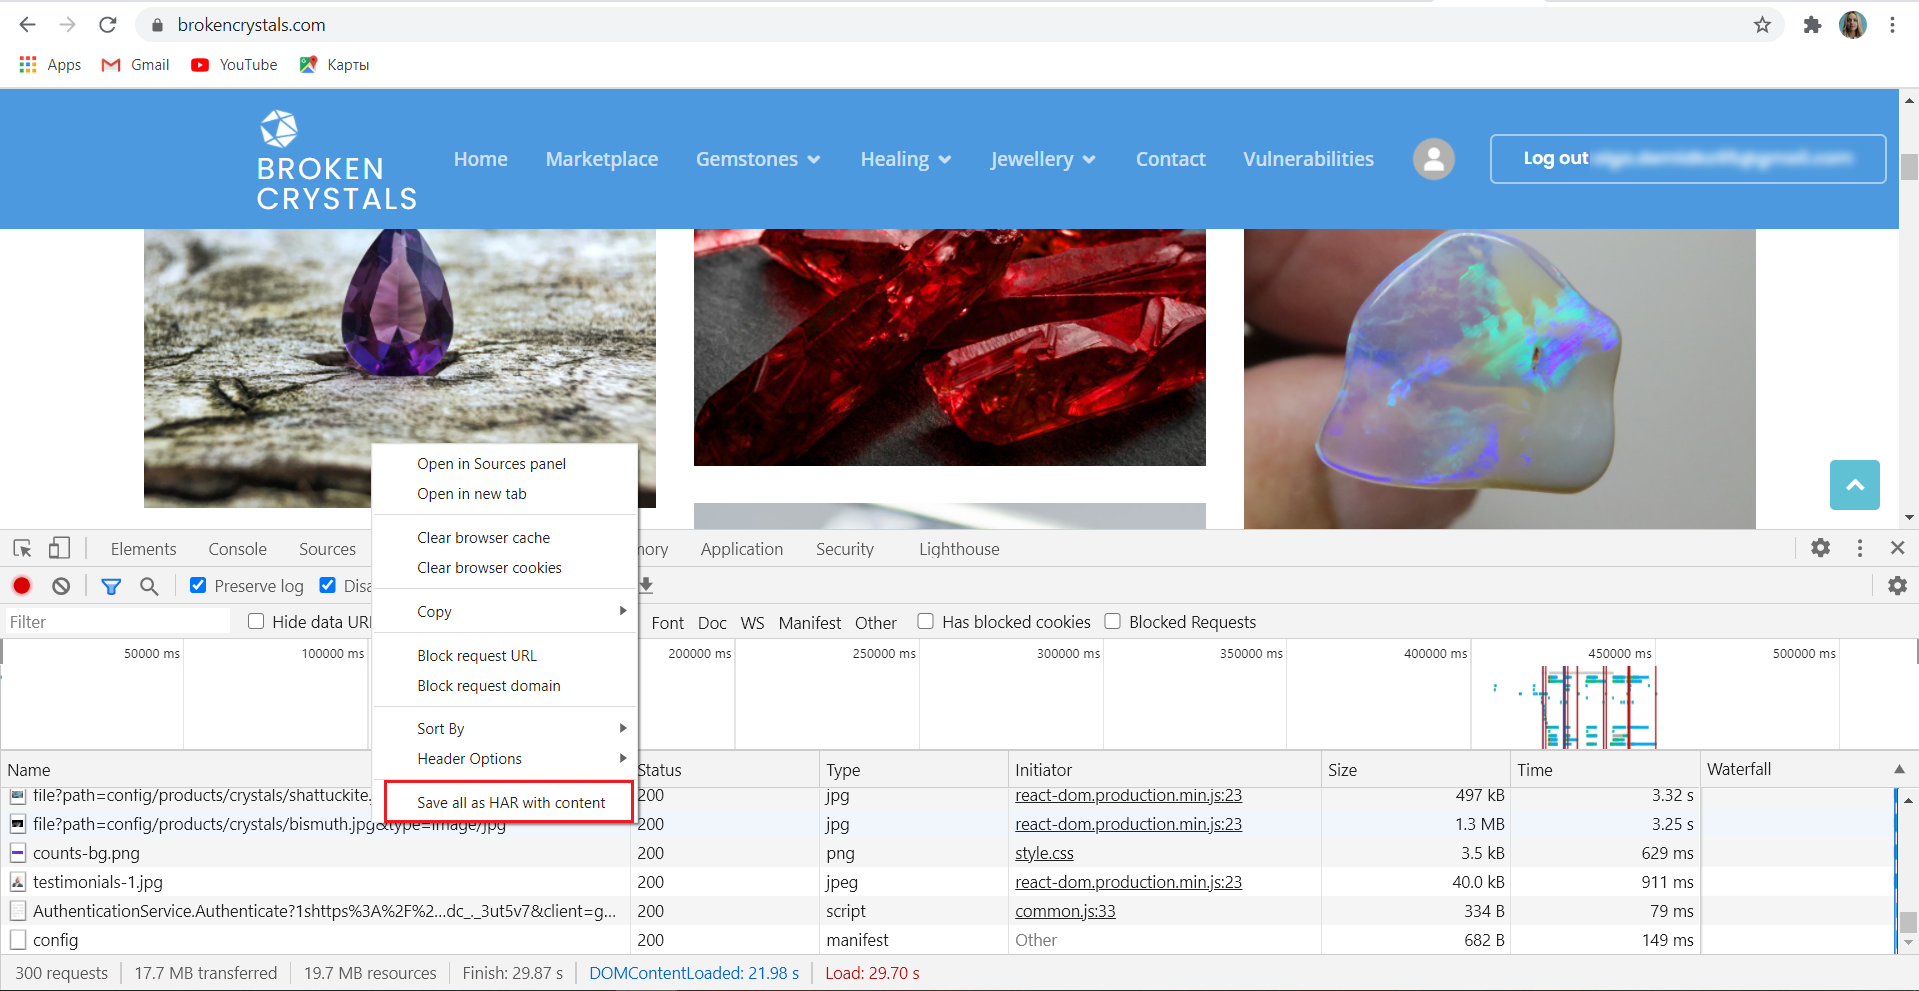Open the Apps bookmark shortcut
This screenshot has height=991, width=1919.
tap(50, 65)
